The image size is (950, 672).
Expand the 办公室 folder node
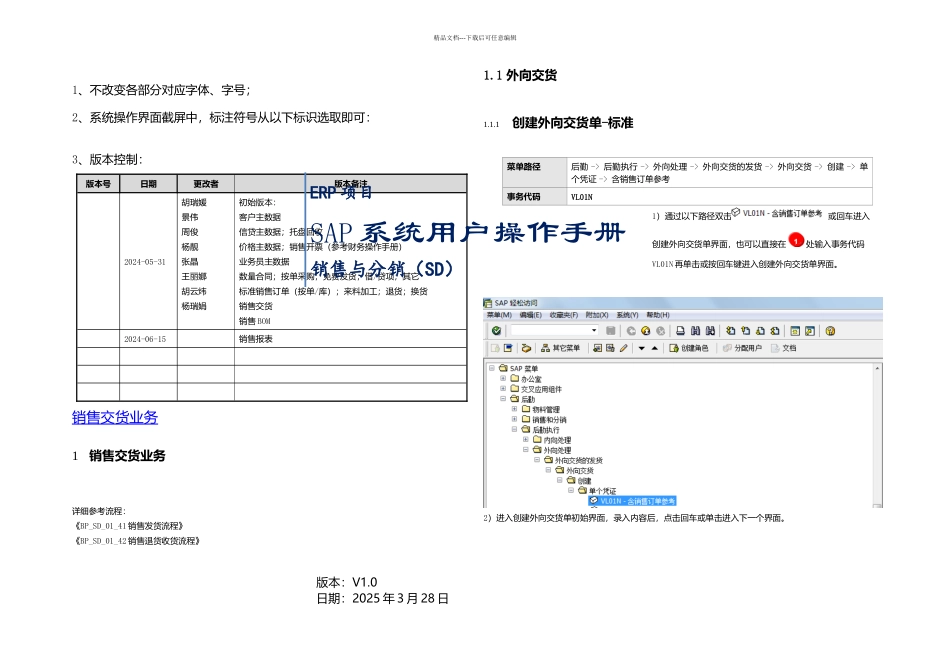503,378
